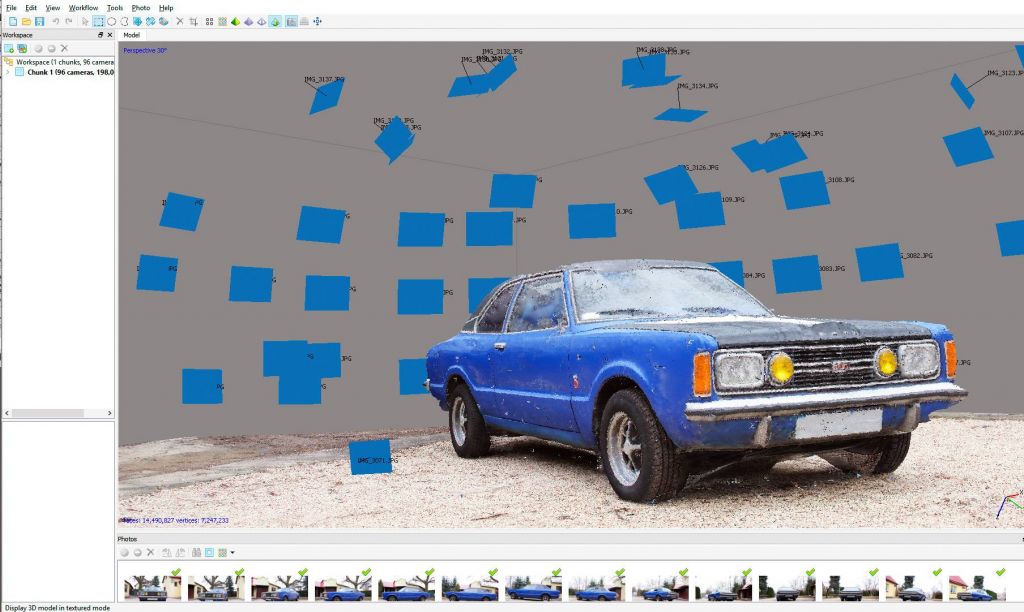Close the Workspace panel

pos(110,35)
